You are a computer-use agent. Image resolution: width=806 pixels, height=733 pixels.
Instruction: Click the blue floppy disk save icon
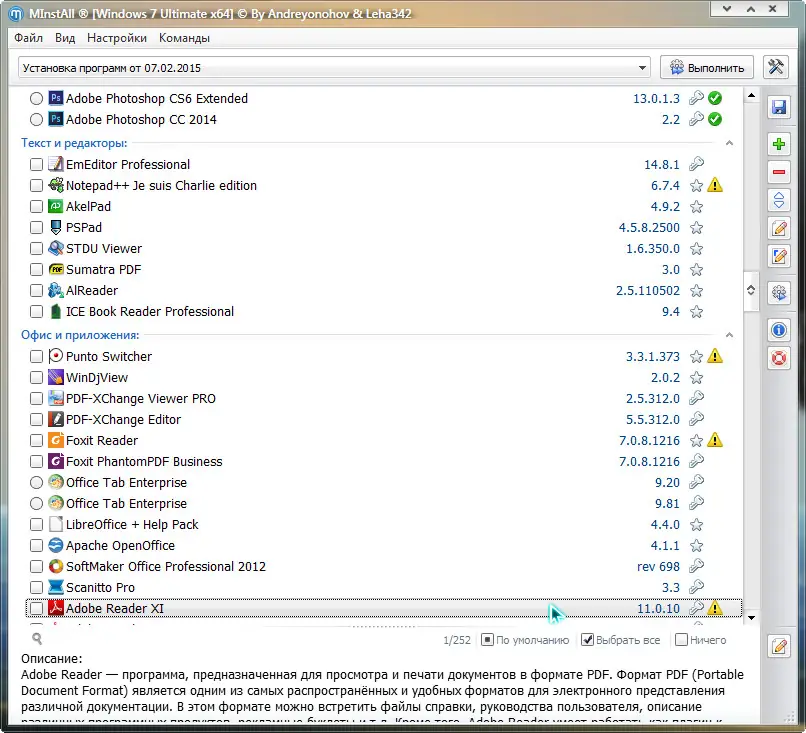point(779,107)
